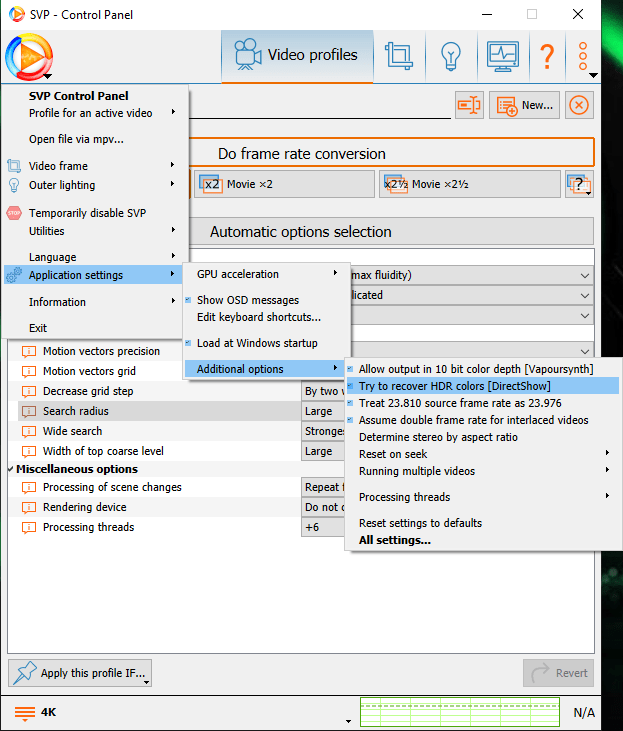Click the Application settings gear icon
Viewport: 623px width, 731px height.
[14, 275]
